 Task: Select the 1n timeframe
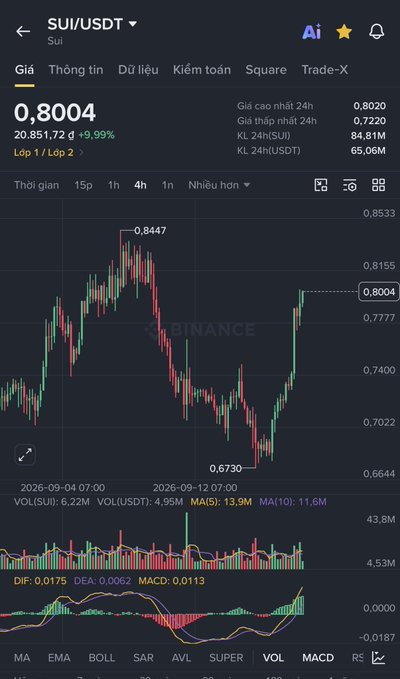click(168, 185)
